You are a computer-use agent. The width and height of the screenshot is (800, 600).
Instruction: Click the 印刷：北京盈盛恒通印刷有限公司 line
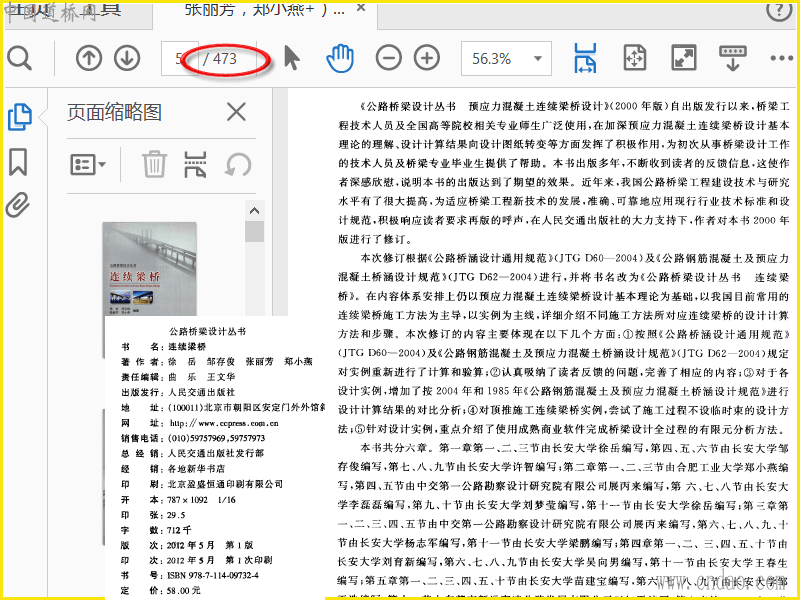(x=202, y=484)
